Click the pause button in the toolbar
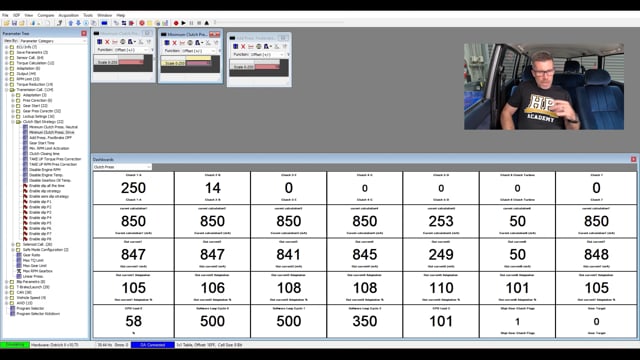Screen dimensions: 640x360 [191, 23]
